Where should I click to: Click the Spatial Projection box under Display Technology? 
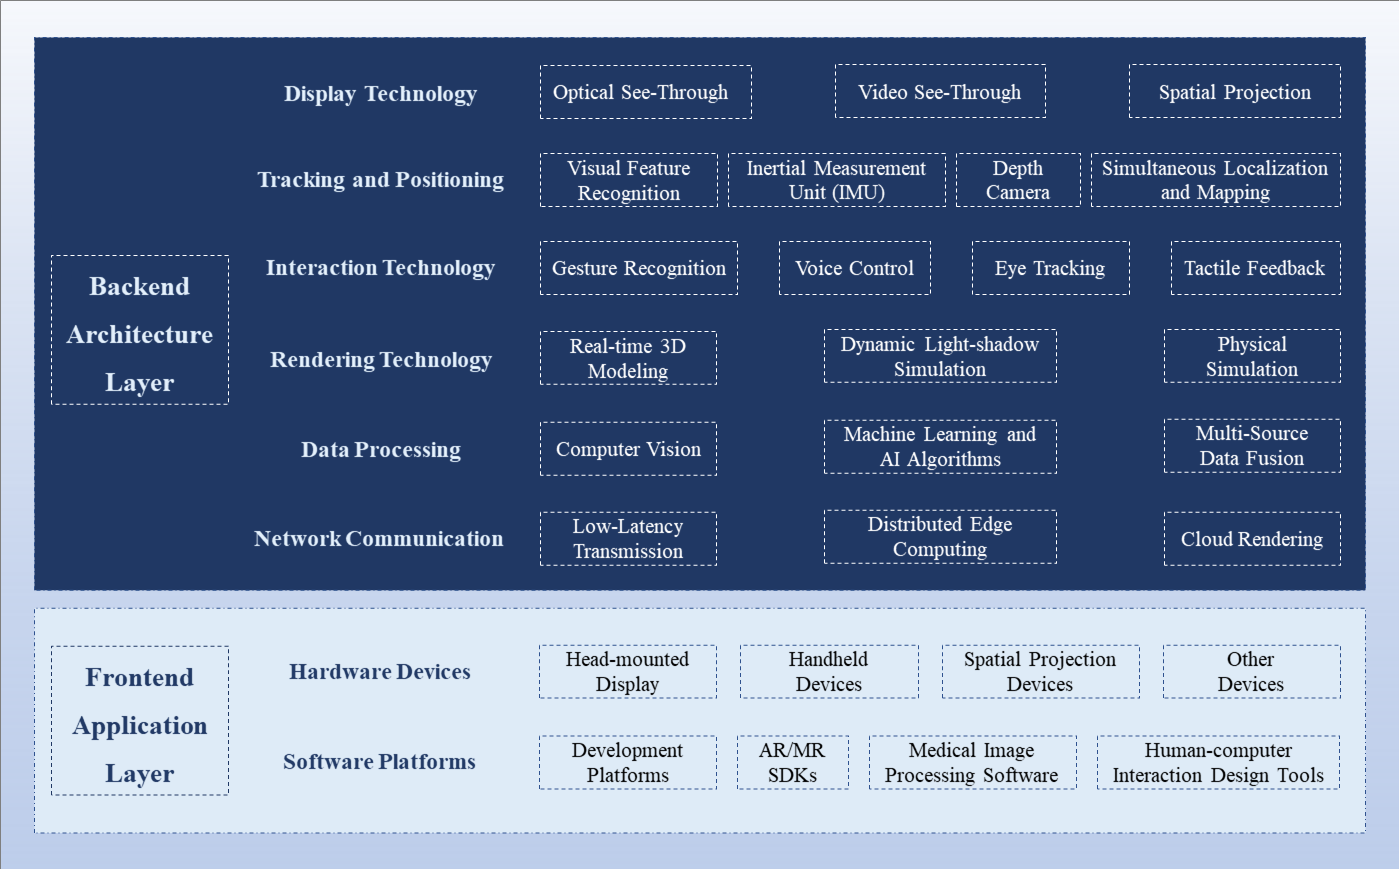click(x=1235, y=92)
